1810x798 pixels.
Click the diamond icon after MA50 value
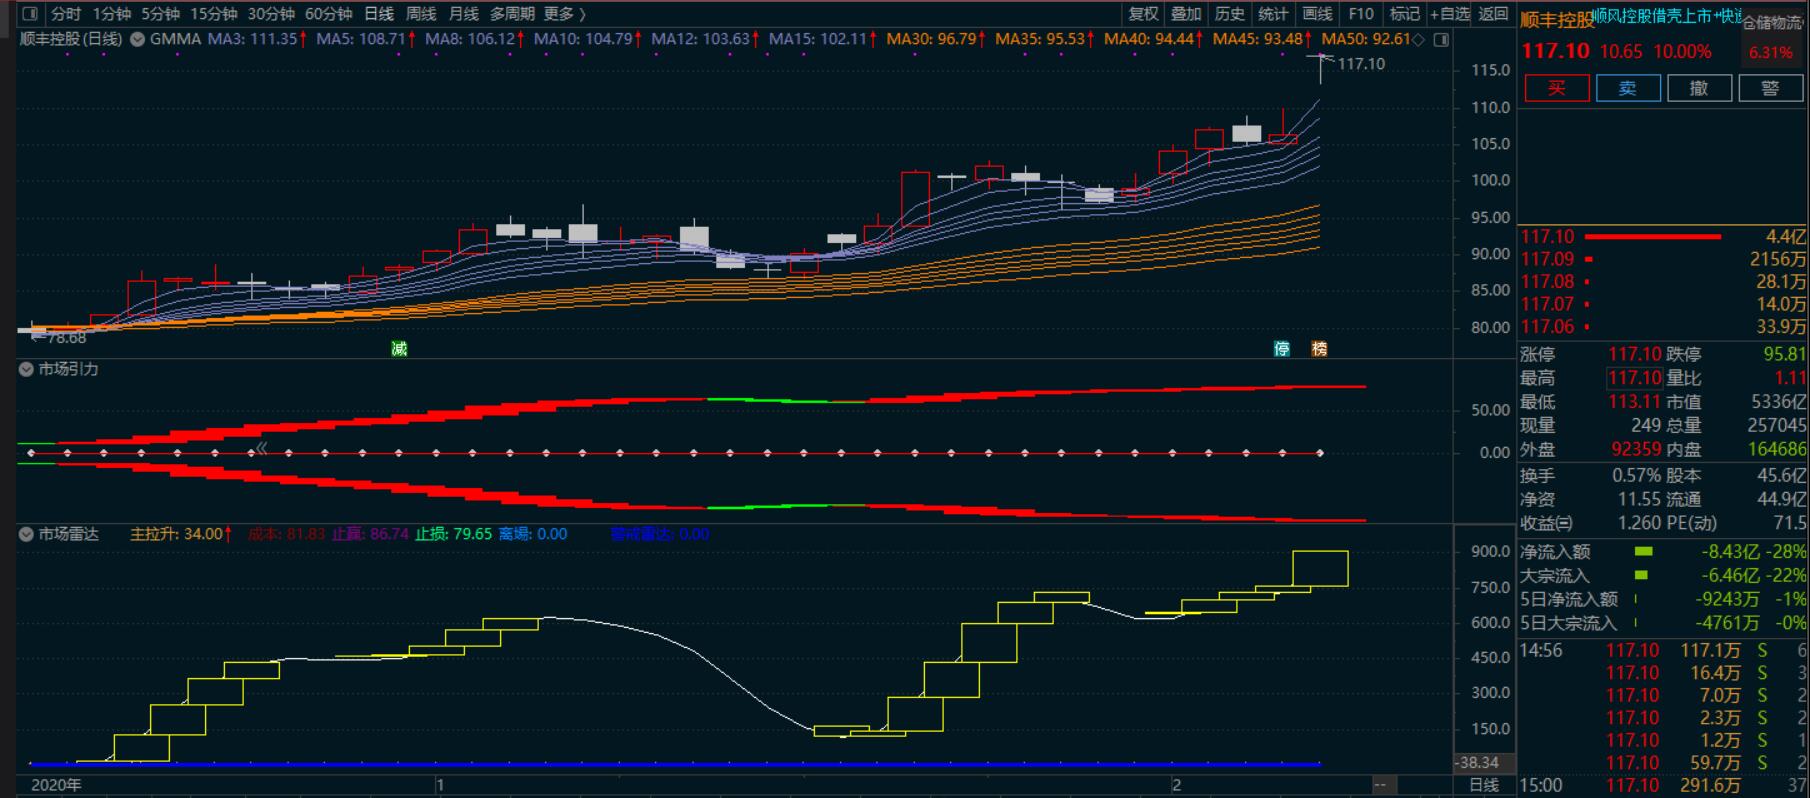coord(1419,40)
